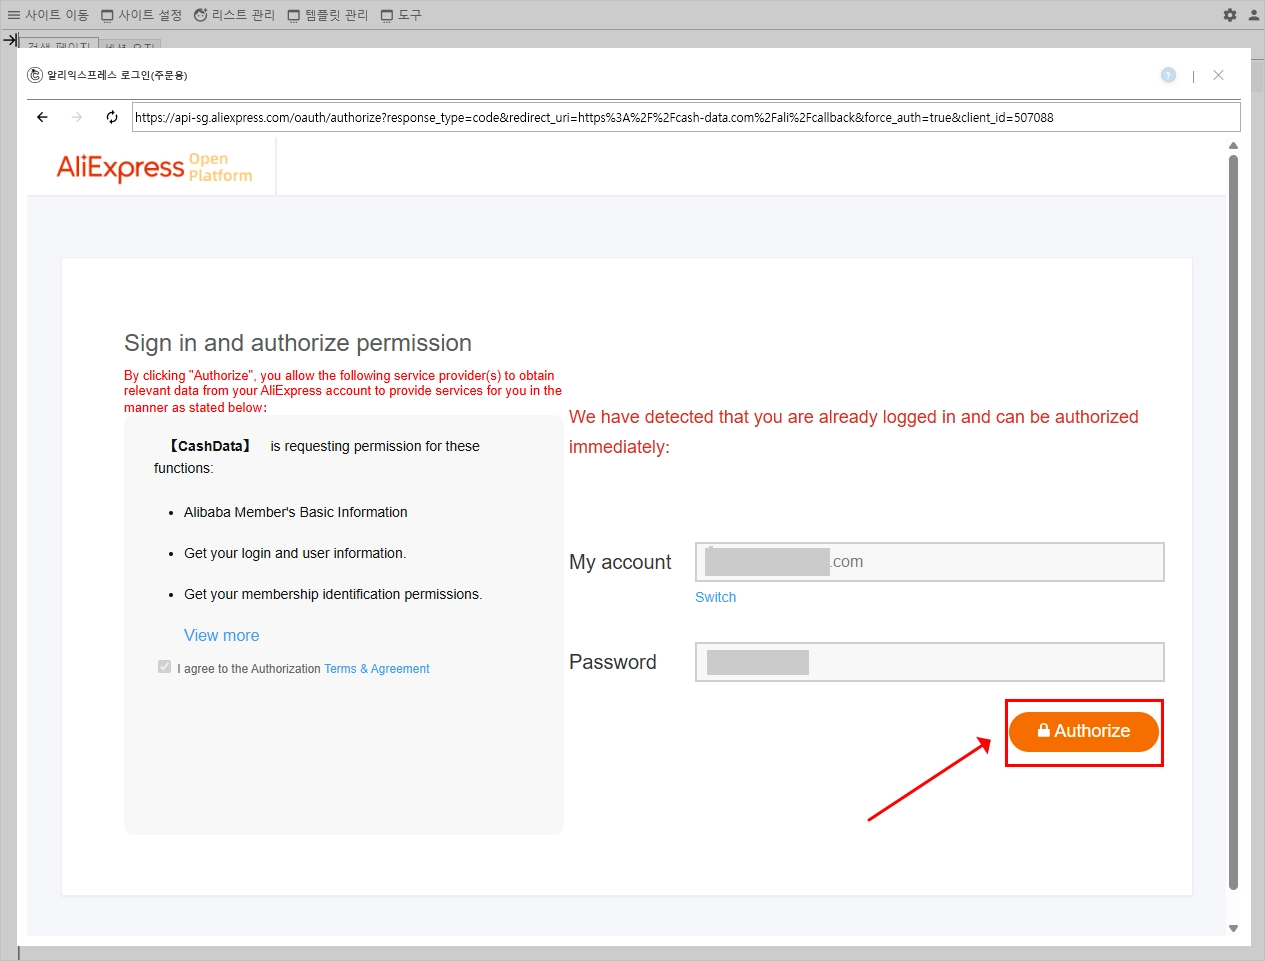1265x961 pixels.
Task: Toggle the agree to Authorization checkbox
Action: coord(164,667)
